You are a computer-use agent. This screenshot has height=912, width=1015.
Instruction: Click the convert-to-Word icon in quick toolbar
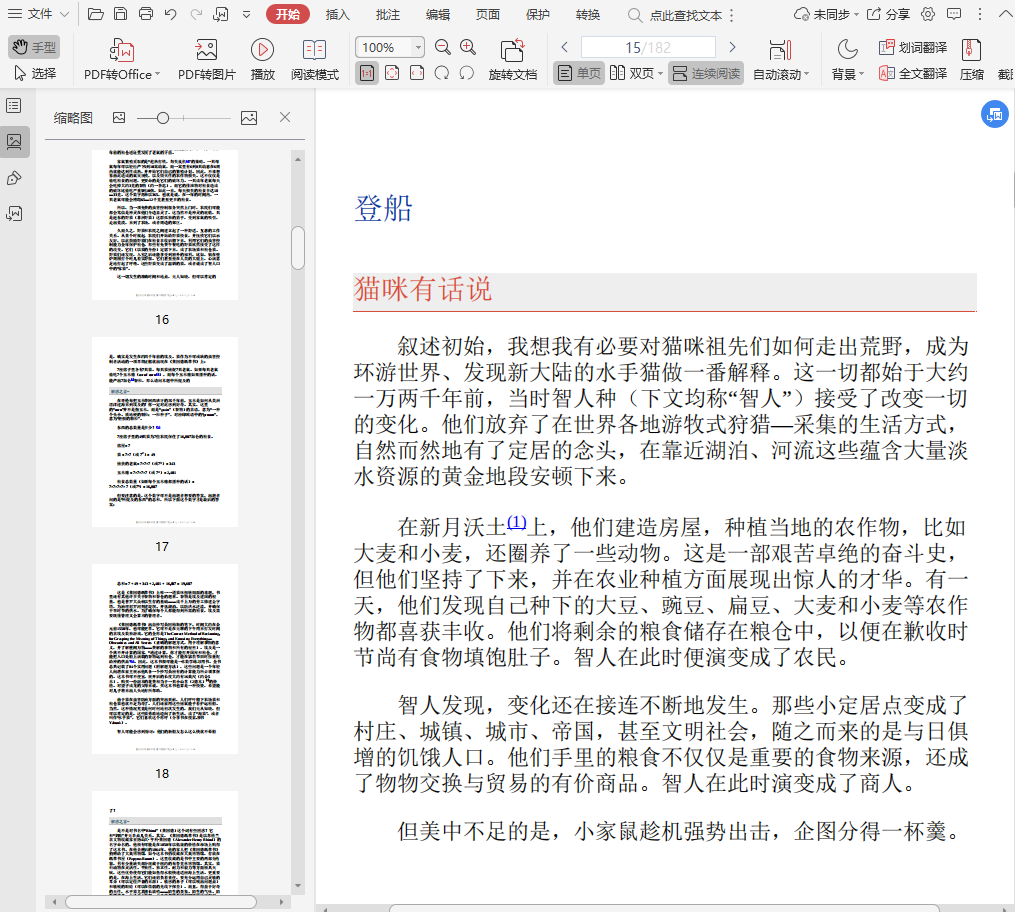[221, 14]
